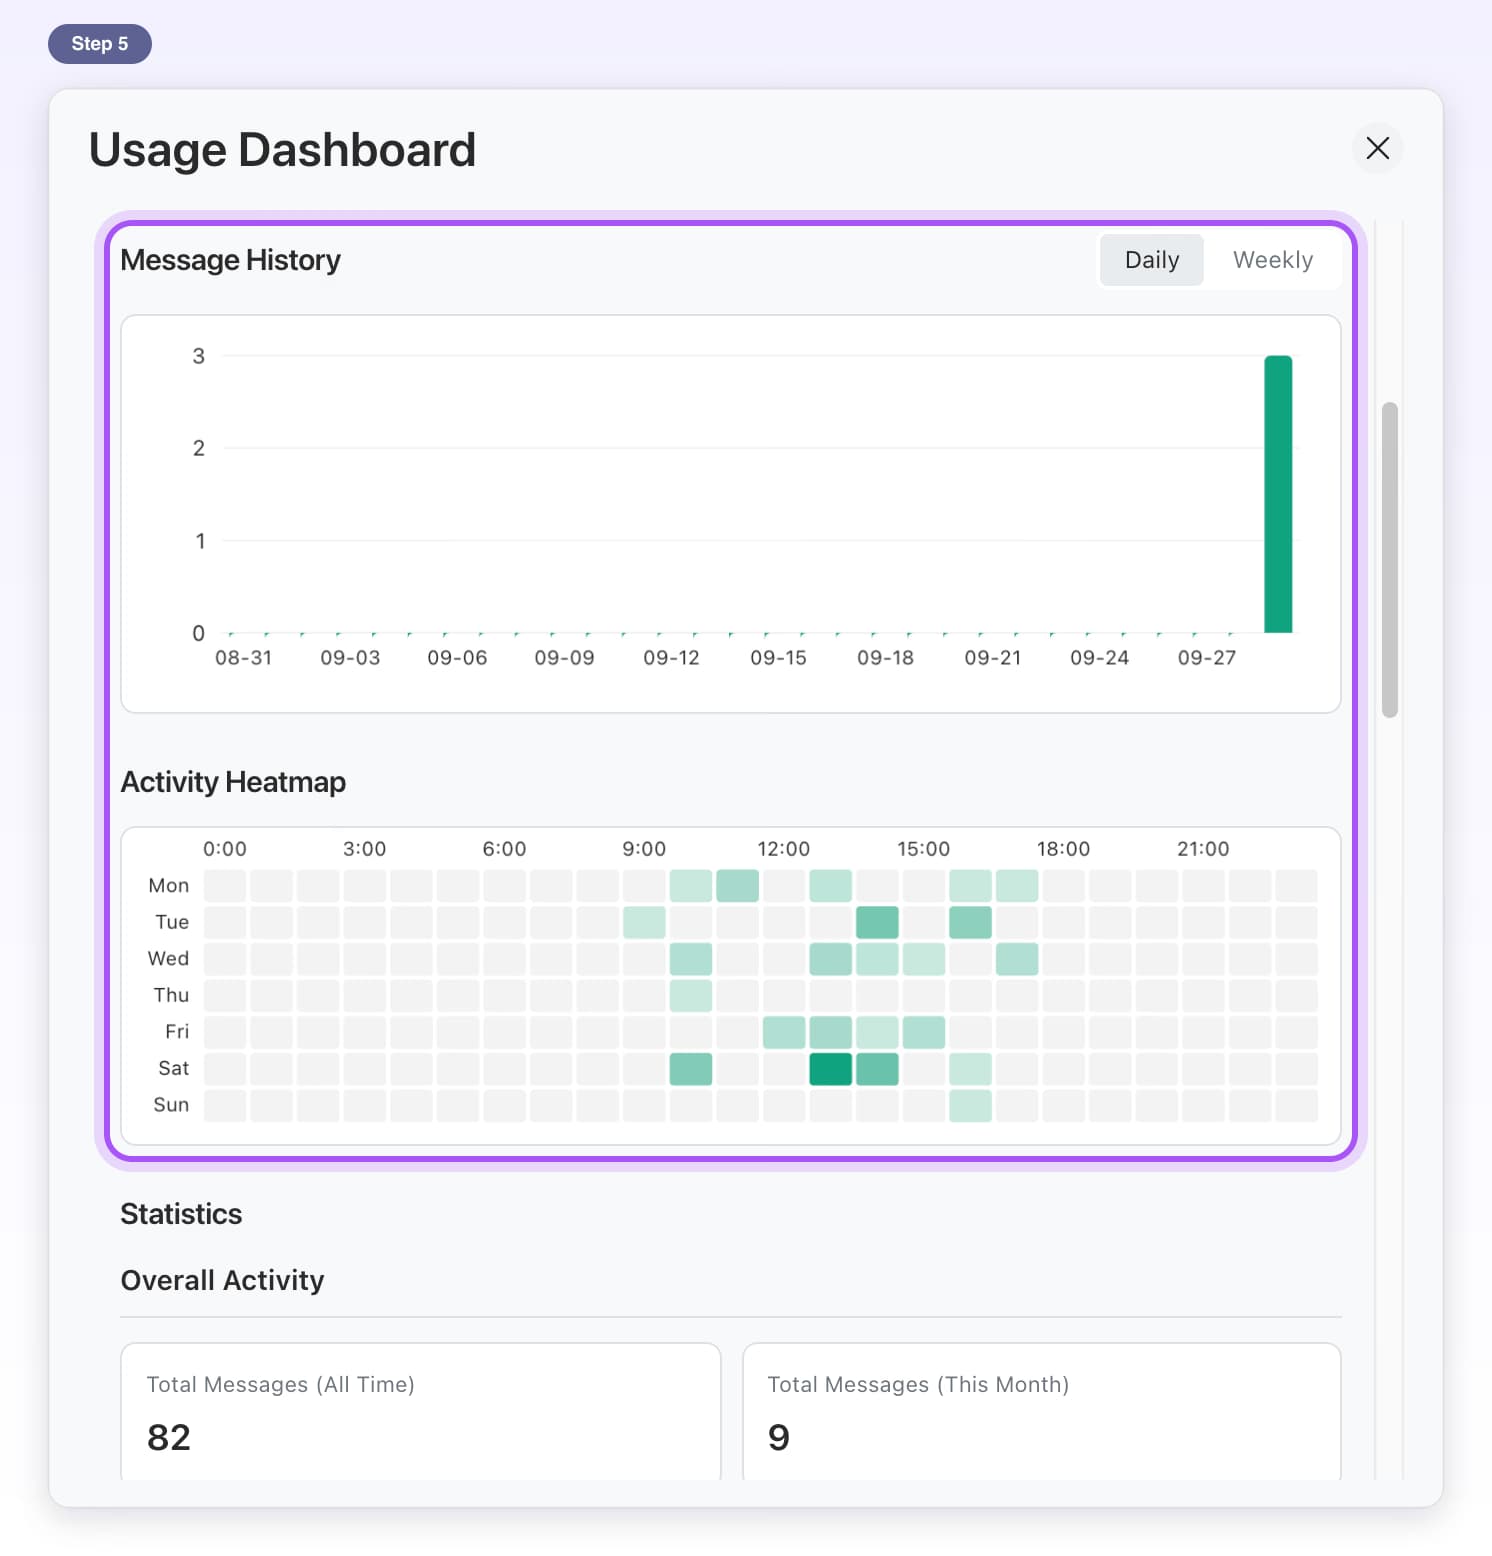Click the Sunday green heatmap cell
This screenshot has height=1556, width=1492.
pyautogui.click(x=970, y=1106)
